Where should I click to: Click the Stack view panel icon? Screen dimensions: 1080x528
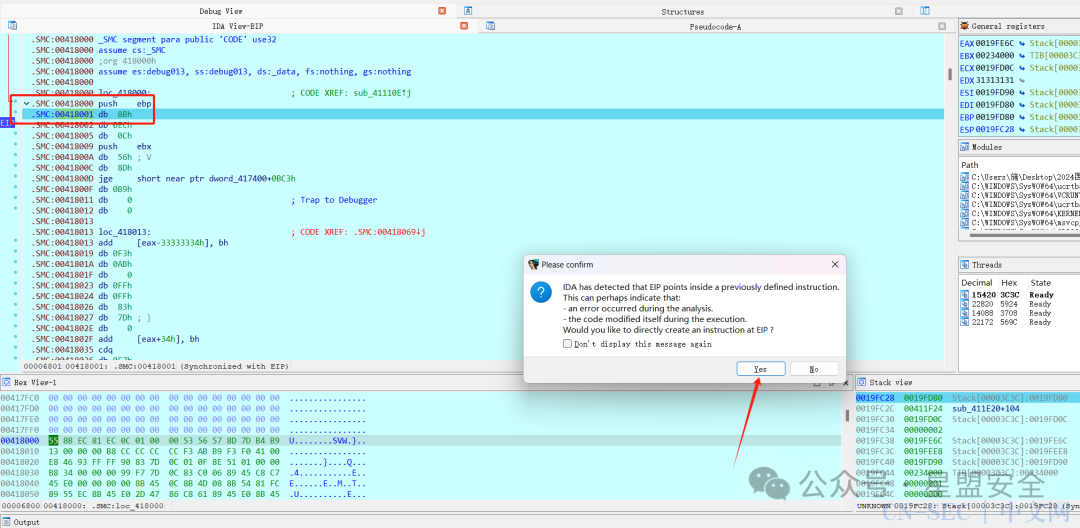point(862,382)
